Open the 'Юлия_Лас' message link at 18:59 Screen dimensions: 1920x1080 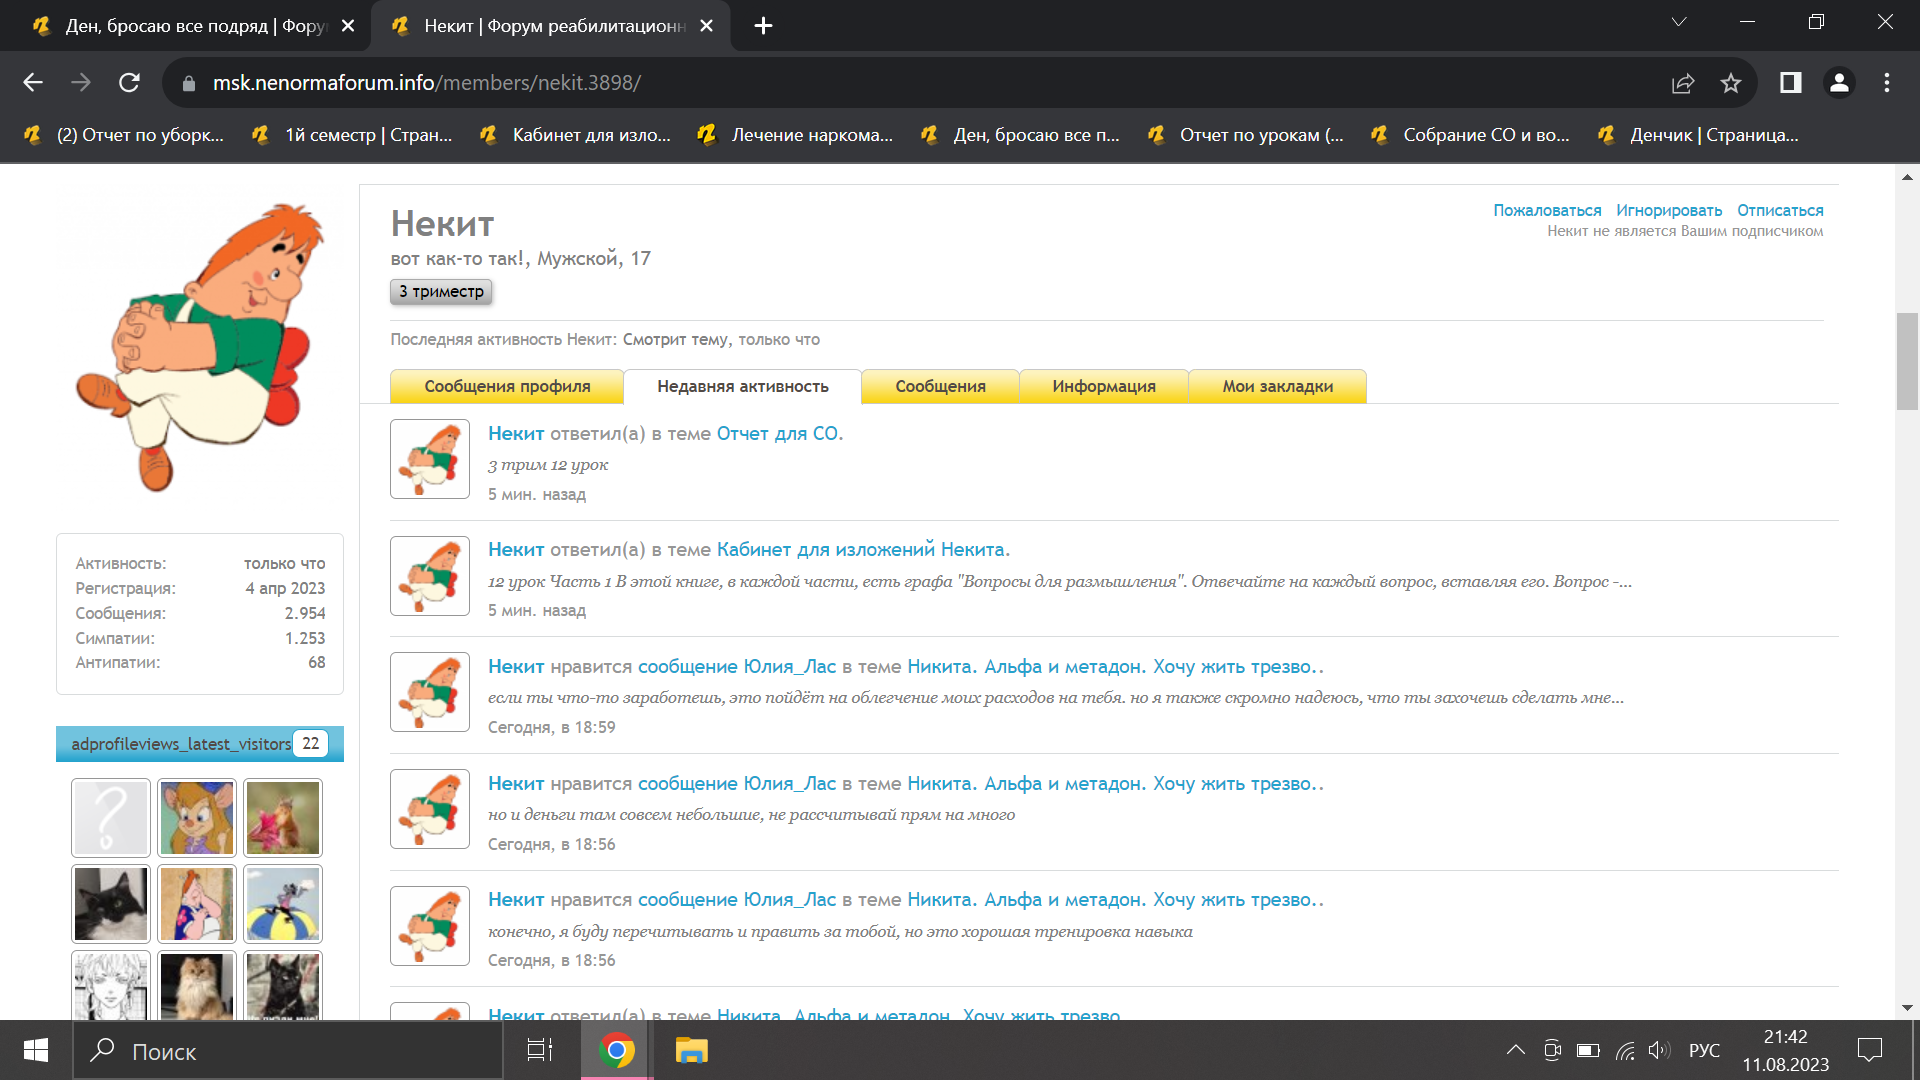(737, 667)
